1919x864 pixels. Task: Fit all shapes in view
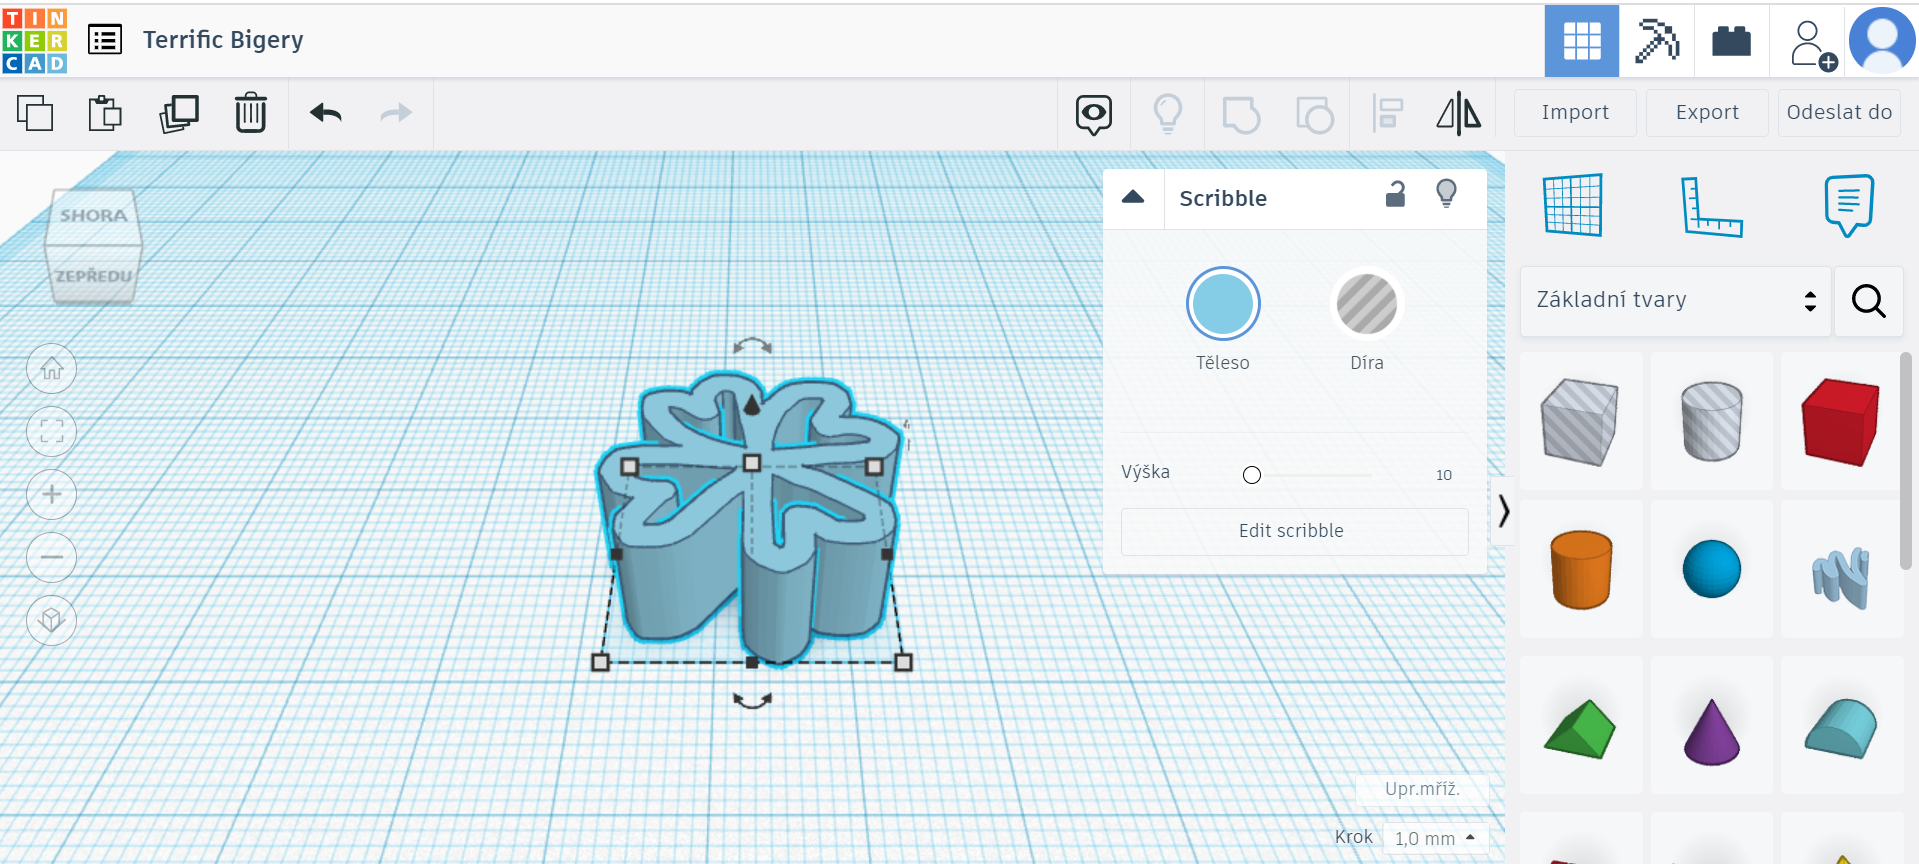[x=52, y=432]
